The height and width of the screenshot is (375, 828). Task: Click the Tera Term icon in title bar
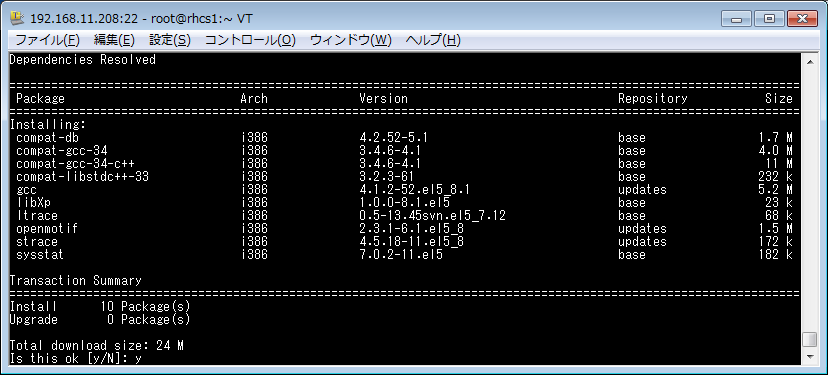pyautogui.click(x=18, y=18)
